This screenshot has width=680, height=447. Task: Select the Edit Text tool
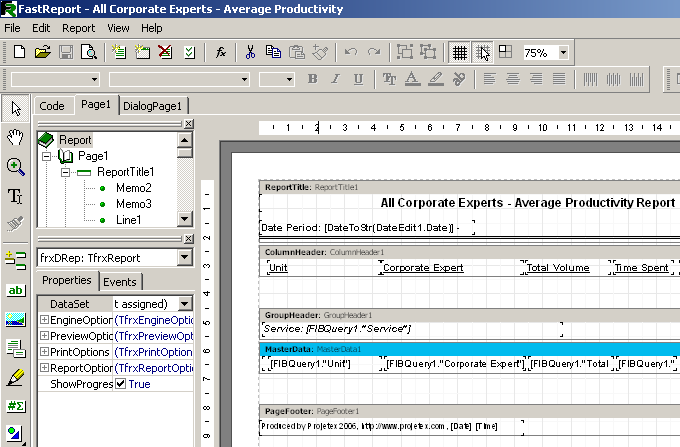pyautogui.click(x=15, y=195)
